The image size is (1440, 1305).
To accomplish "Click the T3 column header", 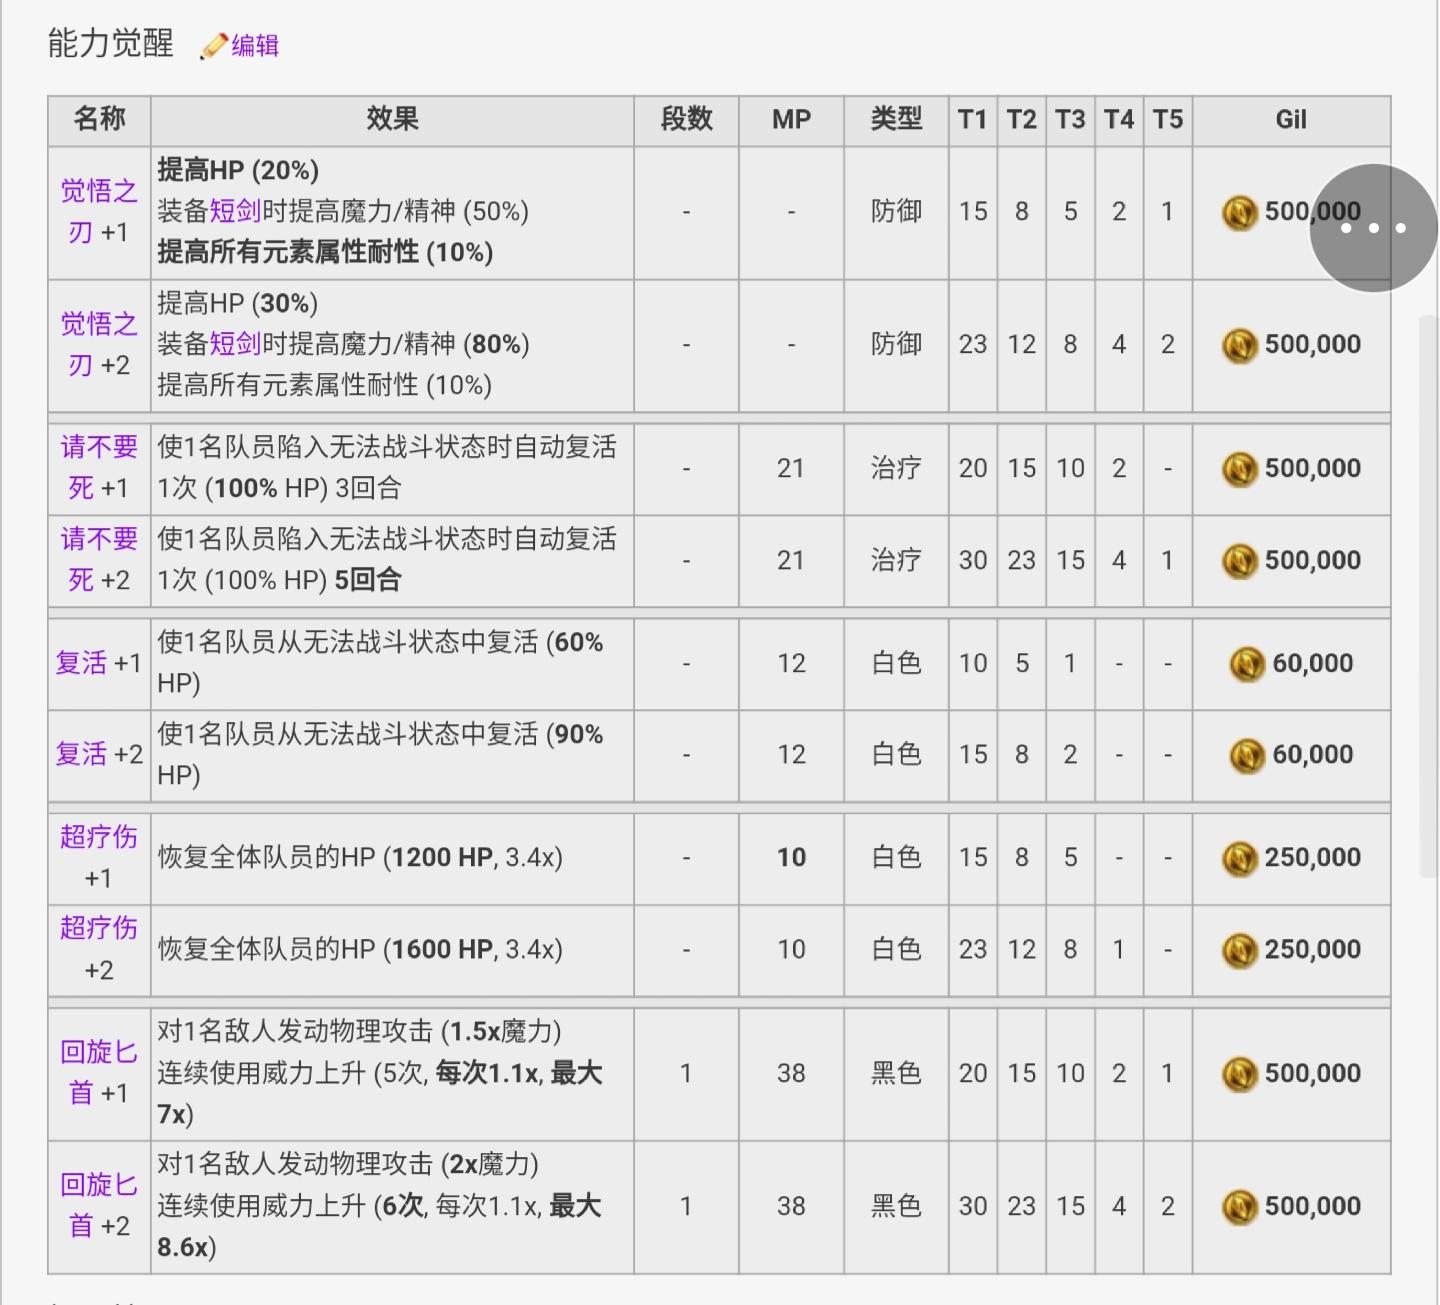I will (x=1070, y=120).
